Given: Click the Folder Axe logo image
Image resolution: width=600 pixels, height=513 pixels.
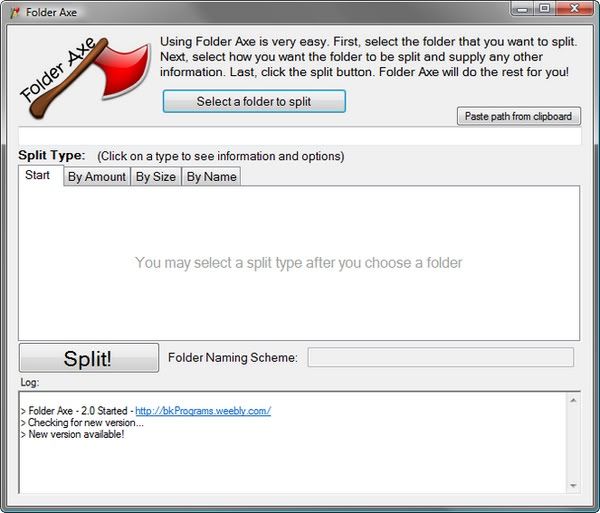Looking at the screenshot, I should [x=85, y=77].
